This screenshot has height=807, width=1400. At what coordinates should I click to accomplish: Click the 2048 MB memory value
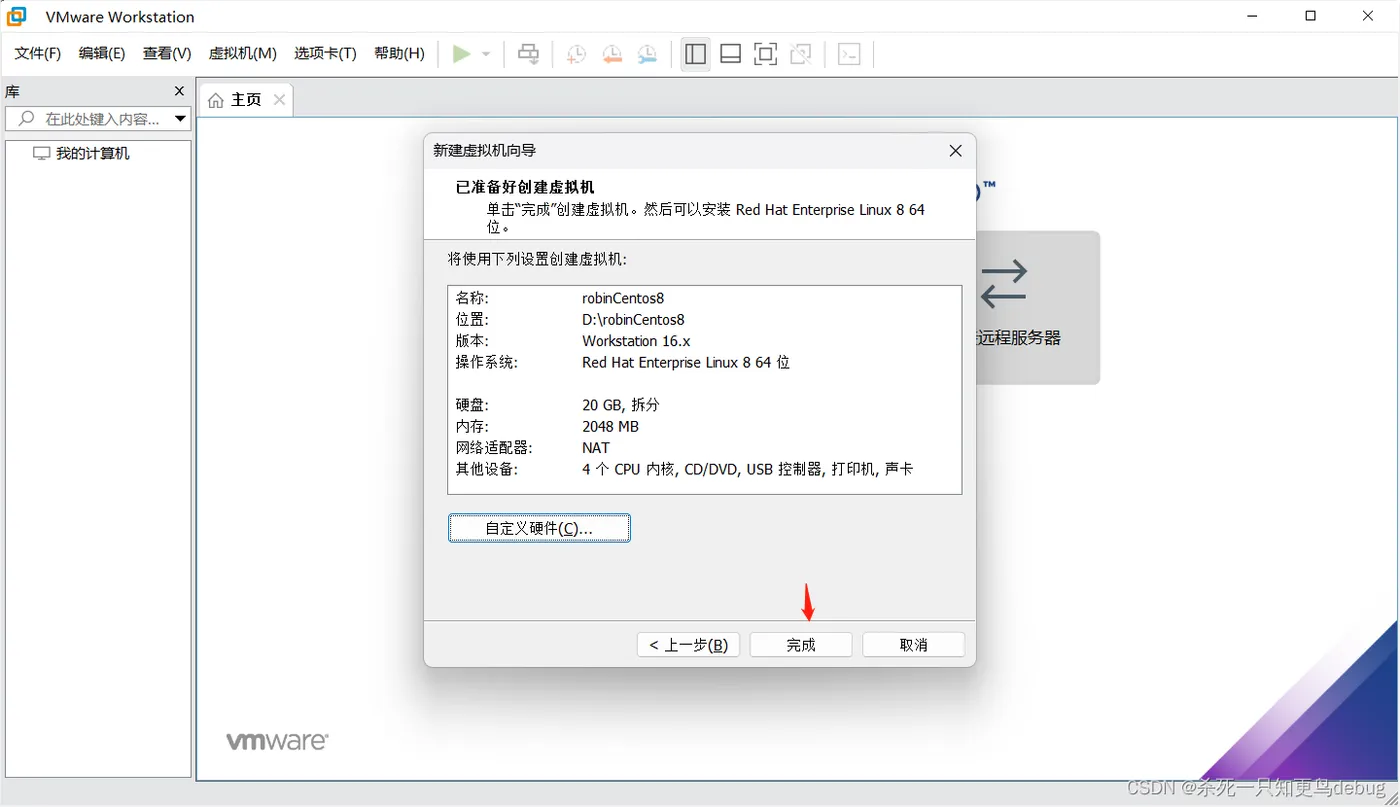coord(610,427)
